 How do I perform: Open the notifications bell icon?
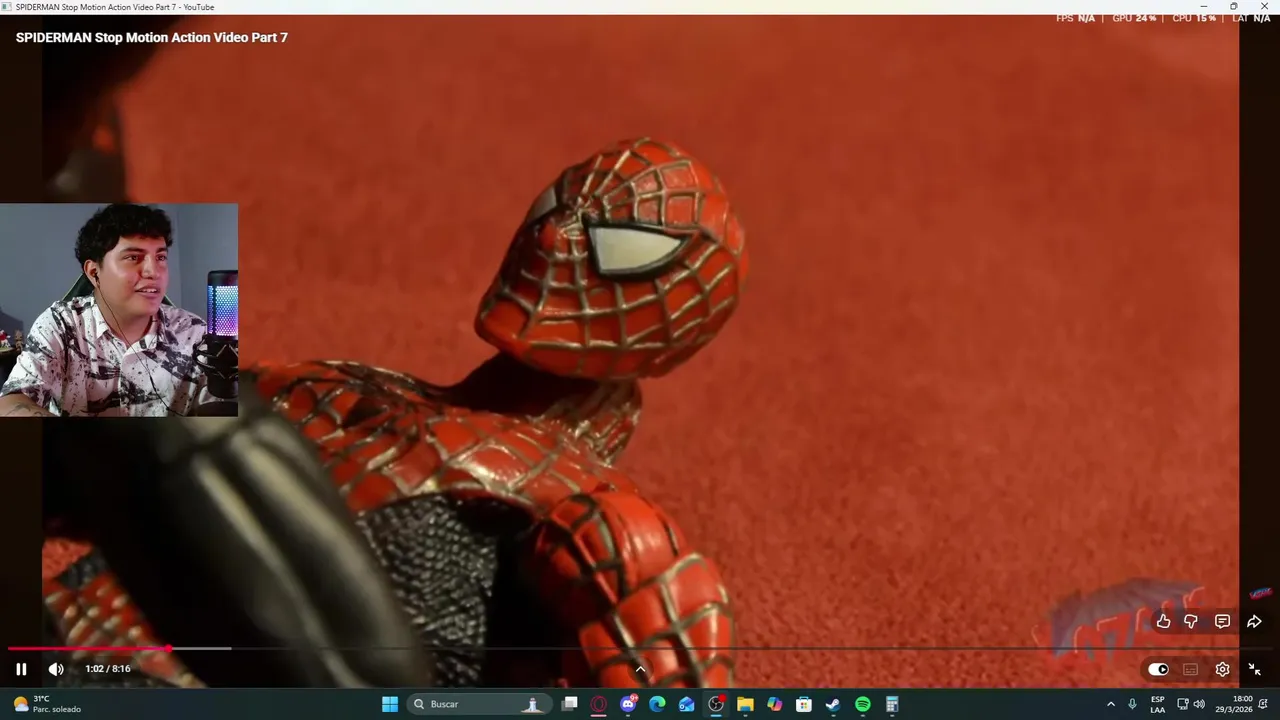click(x=1263, y=704)
